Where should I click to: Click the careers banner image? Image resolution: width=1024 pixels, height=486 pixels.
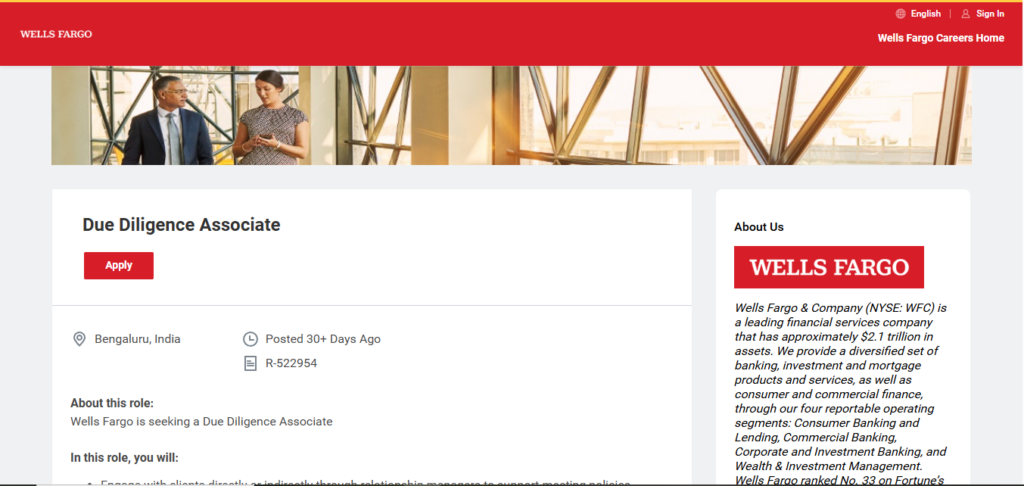pos(511,115)
